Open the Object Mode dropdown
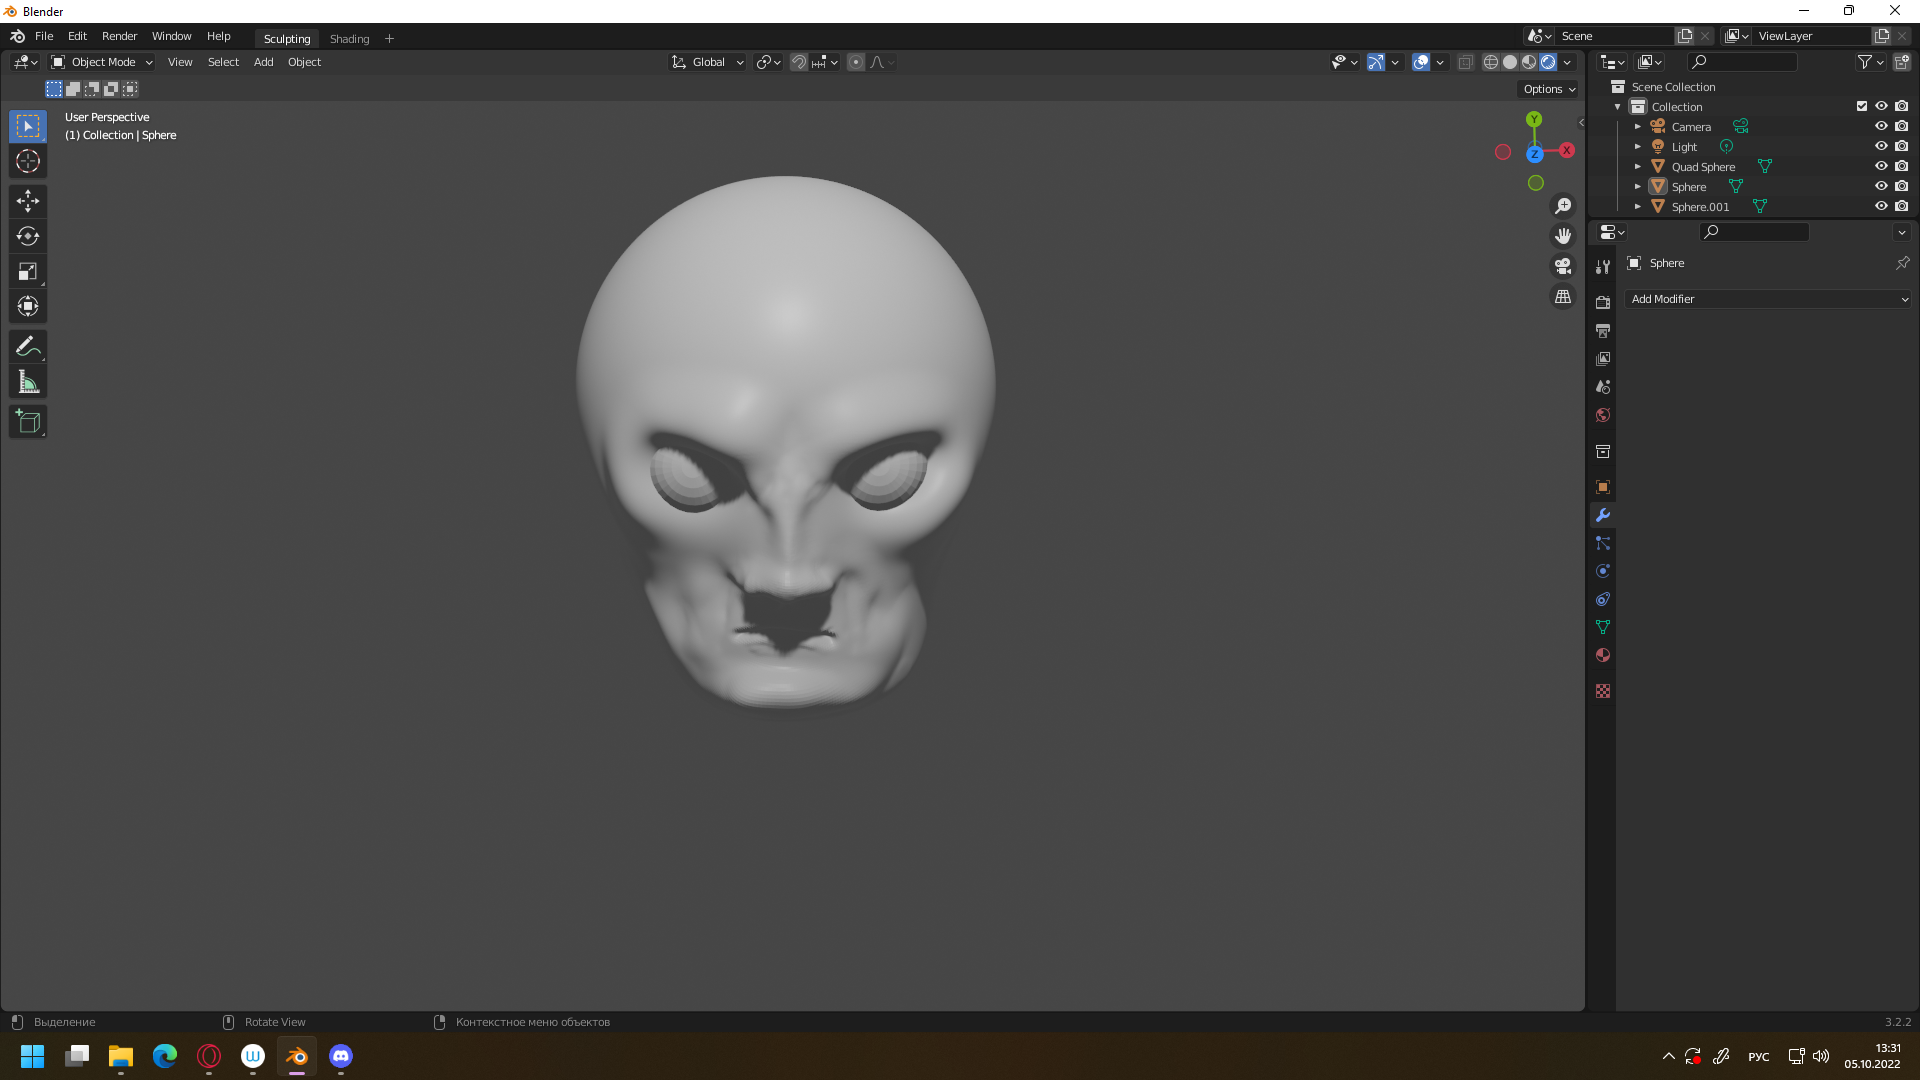Viewport: 1920px width, 1080px height. pos(102,62)
